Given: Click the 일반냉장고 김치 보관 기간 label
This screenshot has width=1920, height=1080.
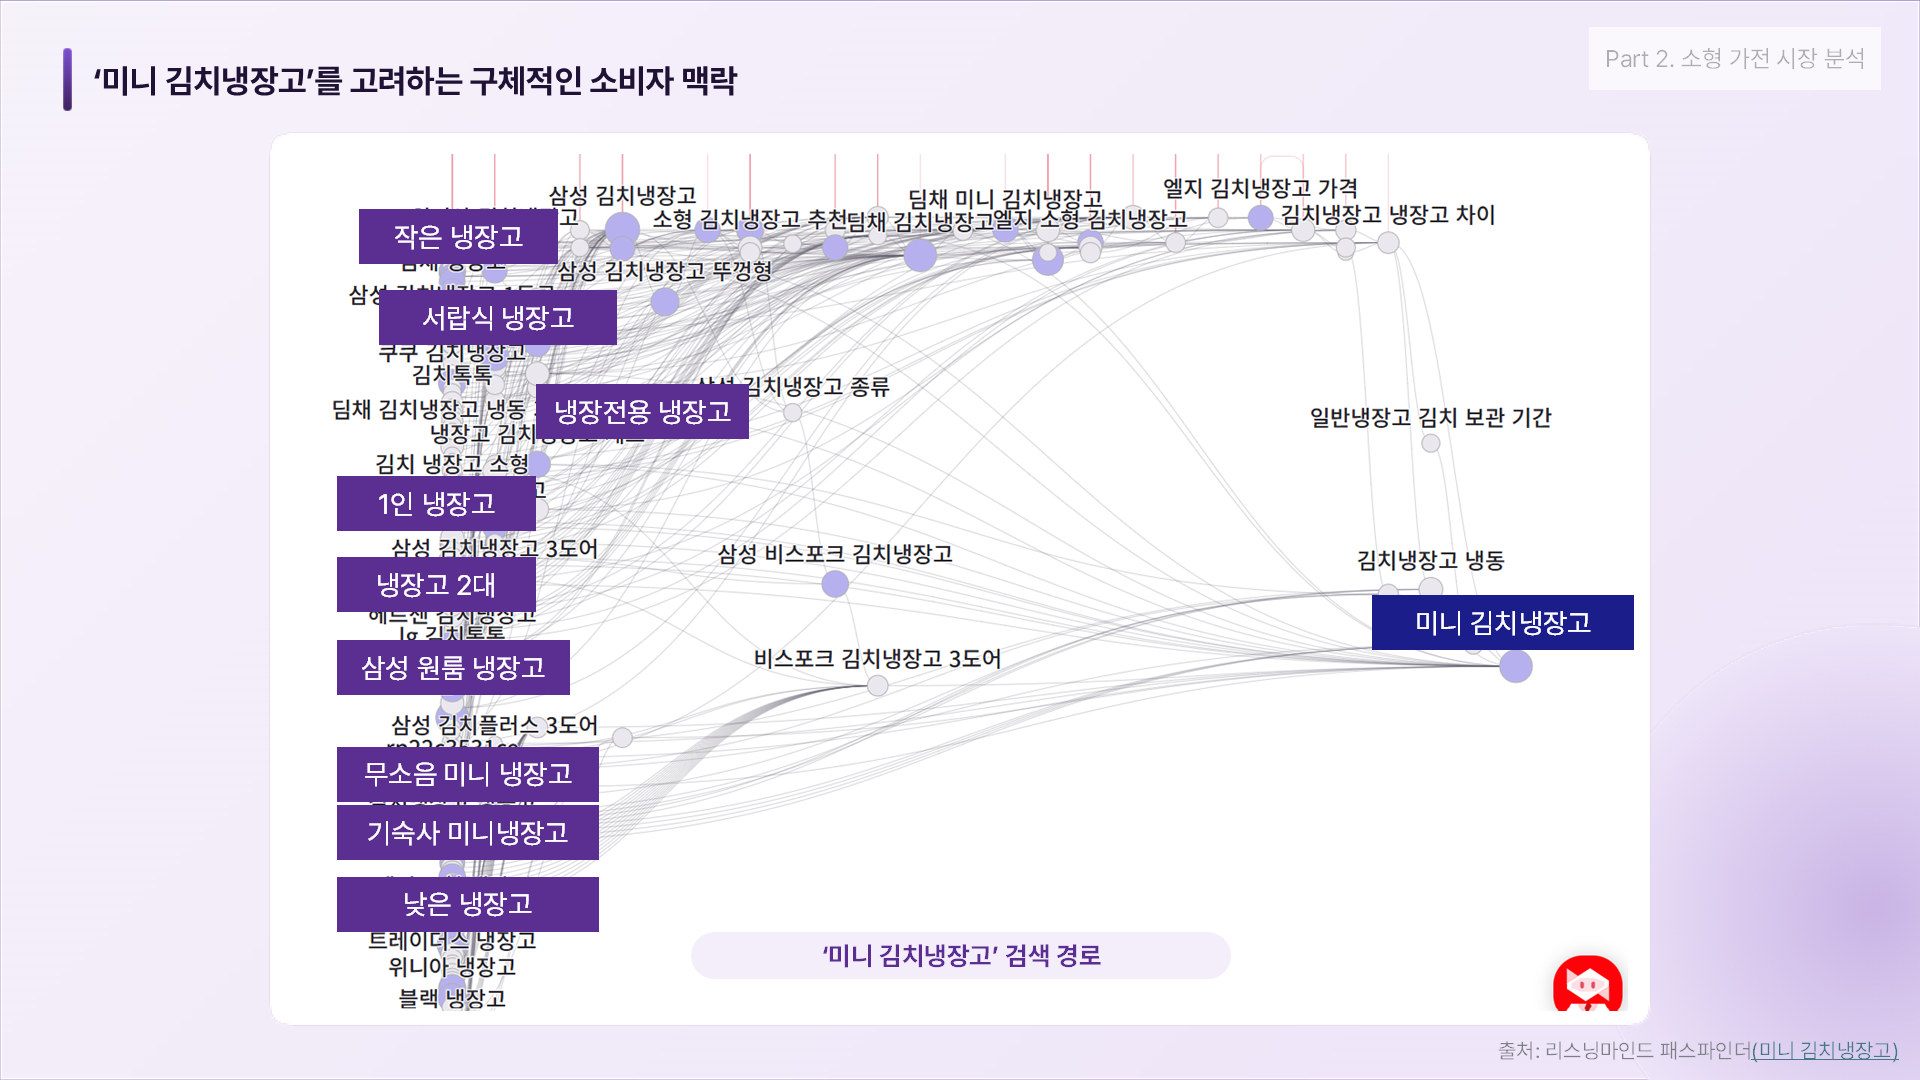Looking at the screenshot, I should [1431, 417].
